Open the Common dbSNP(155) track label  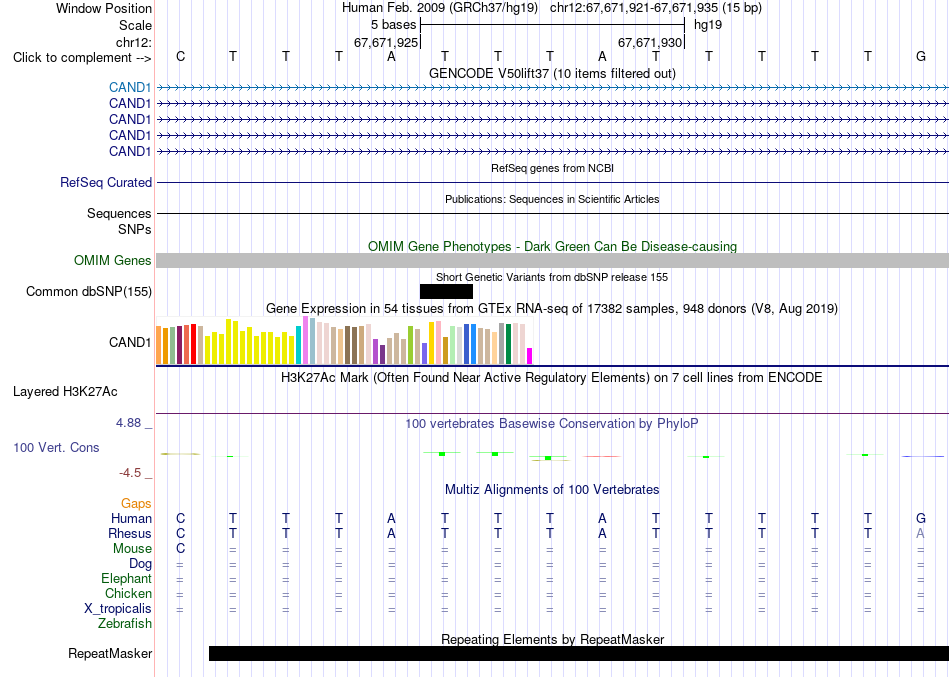tap(89, 292)
